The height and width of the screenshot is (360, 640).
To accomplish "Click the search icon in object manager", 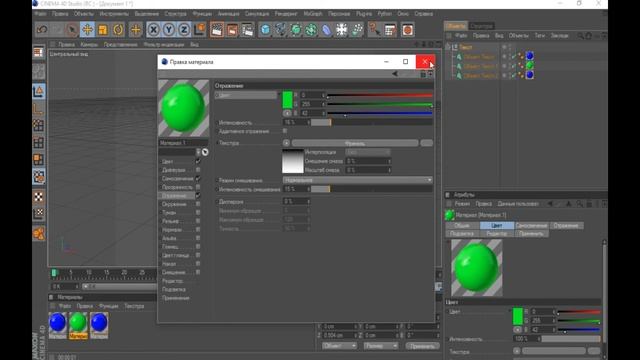I will pyautogui.click(x=580, y=36).
